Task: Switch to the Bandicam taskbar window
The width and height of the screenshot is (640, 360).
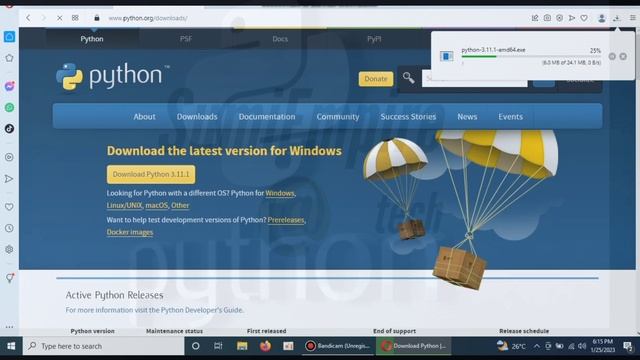Action: pyautogui.click(x=338, y=346)
